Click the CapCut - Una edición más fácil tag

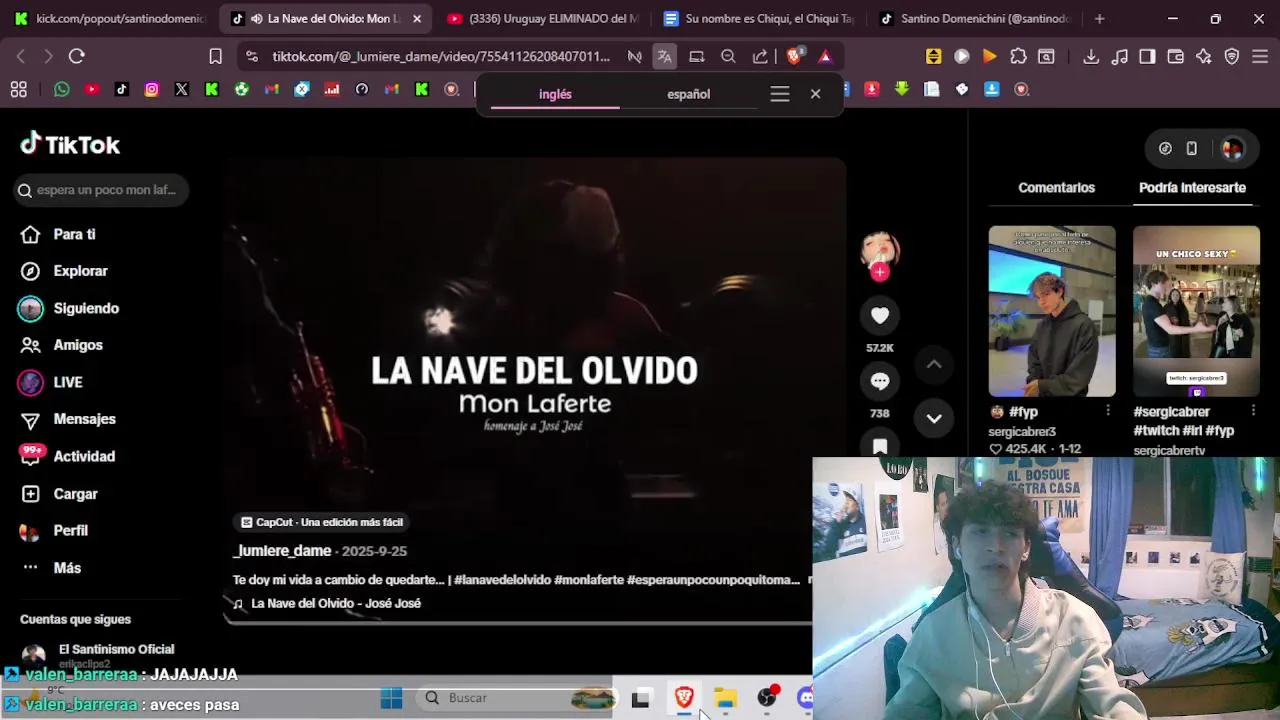322,522
